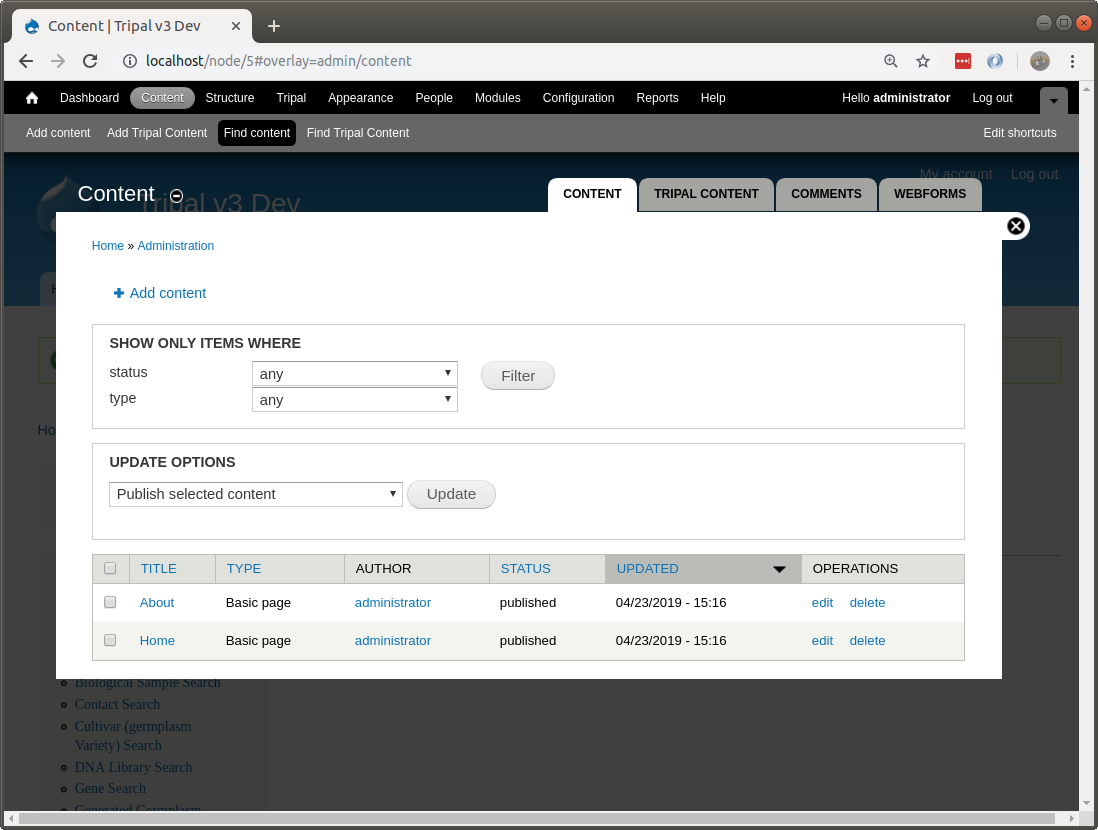Image resolution: width=1098 pixels, height=830 pixels.
Task: Switch to the Tripal Content tab
Action: [x=706, y=194]
